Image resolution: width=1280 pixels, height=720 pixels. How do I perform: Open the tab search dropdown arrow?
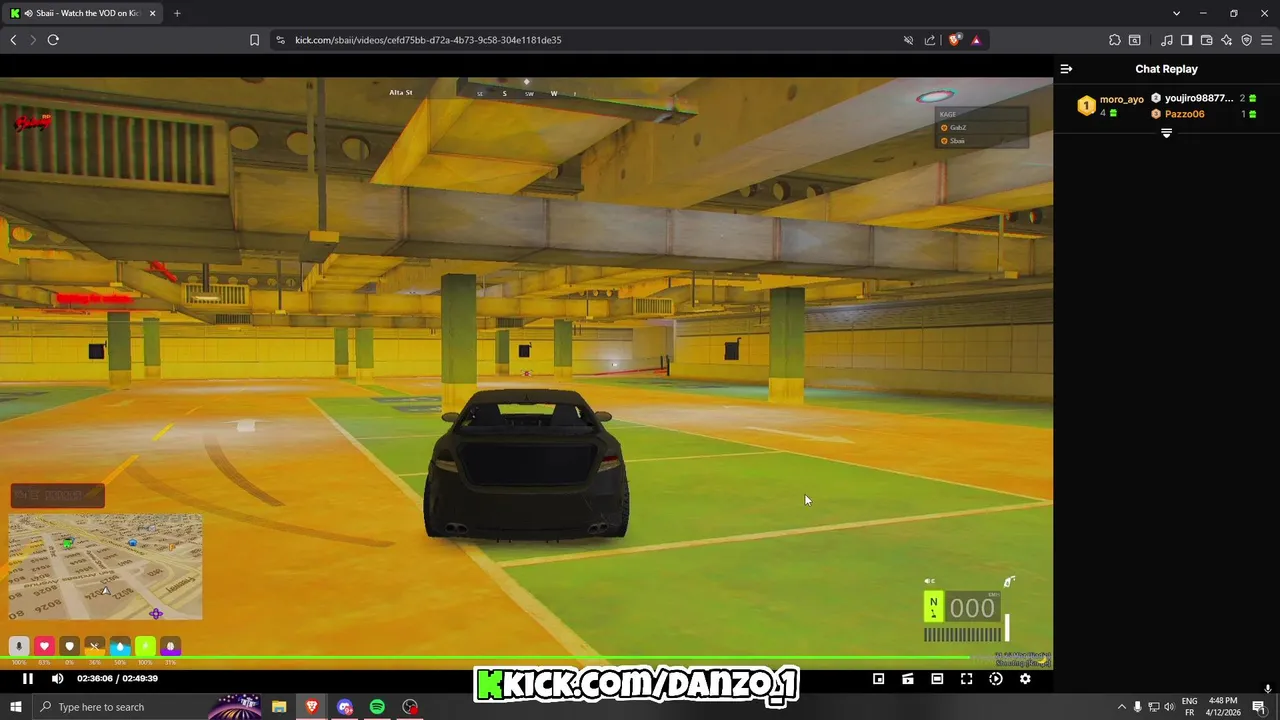click(1176, 13)
